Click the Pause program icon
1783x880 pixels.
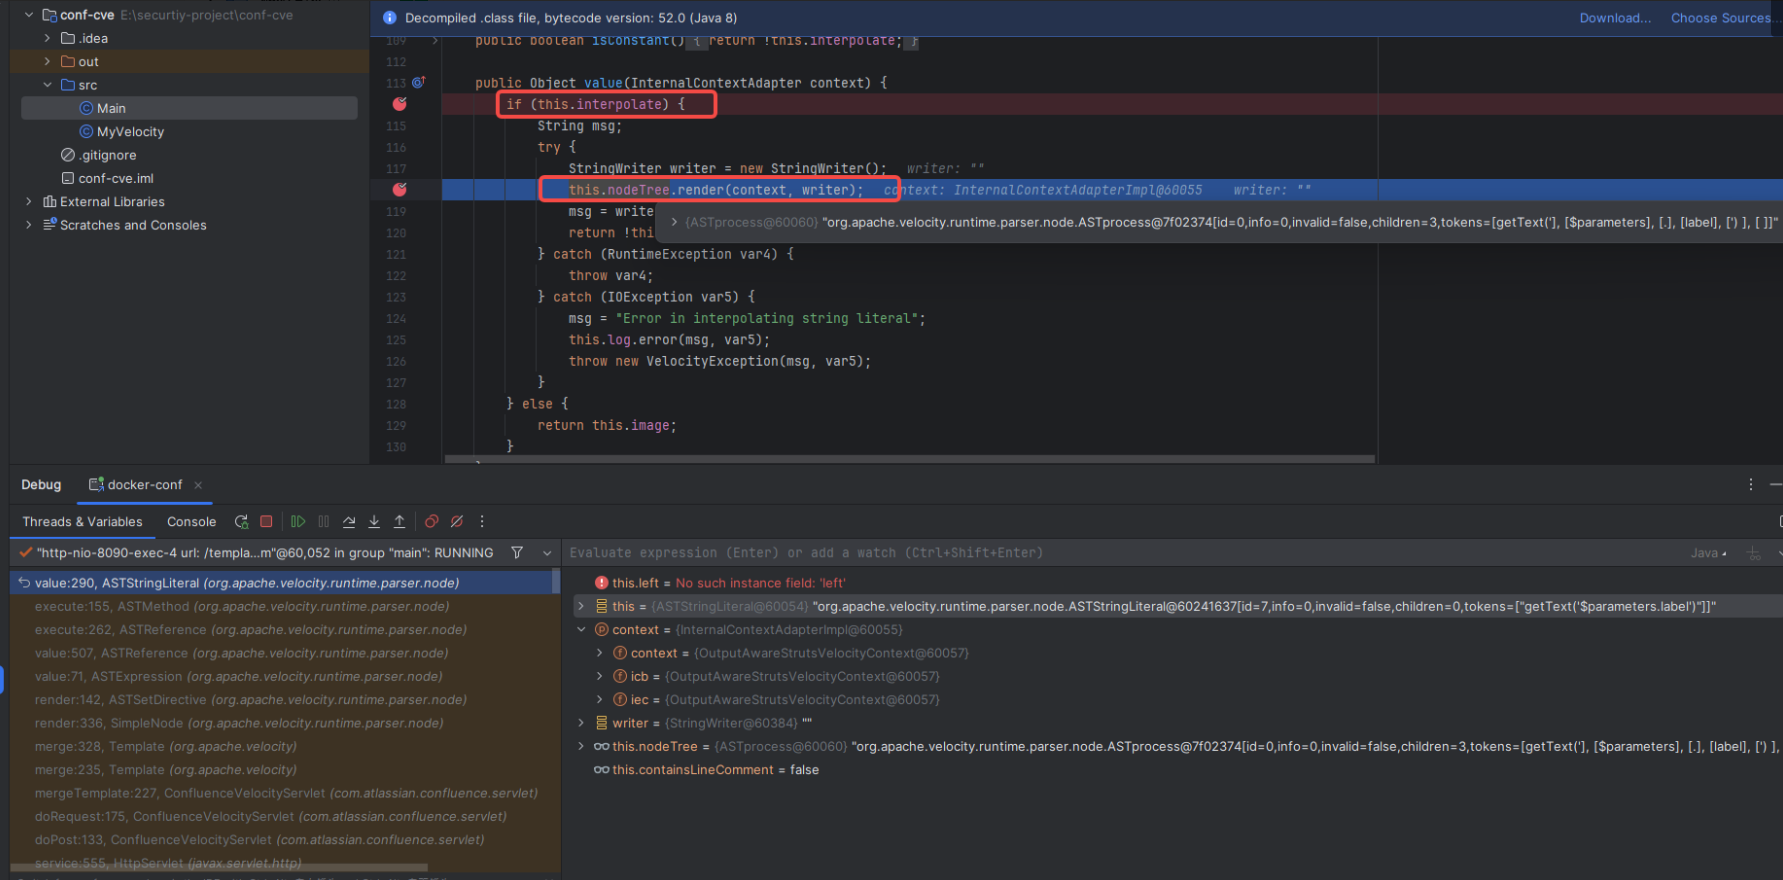tap(323, 522)
